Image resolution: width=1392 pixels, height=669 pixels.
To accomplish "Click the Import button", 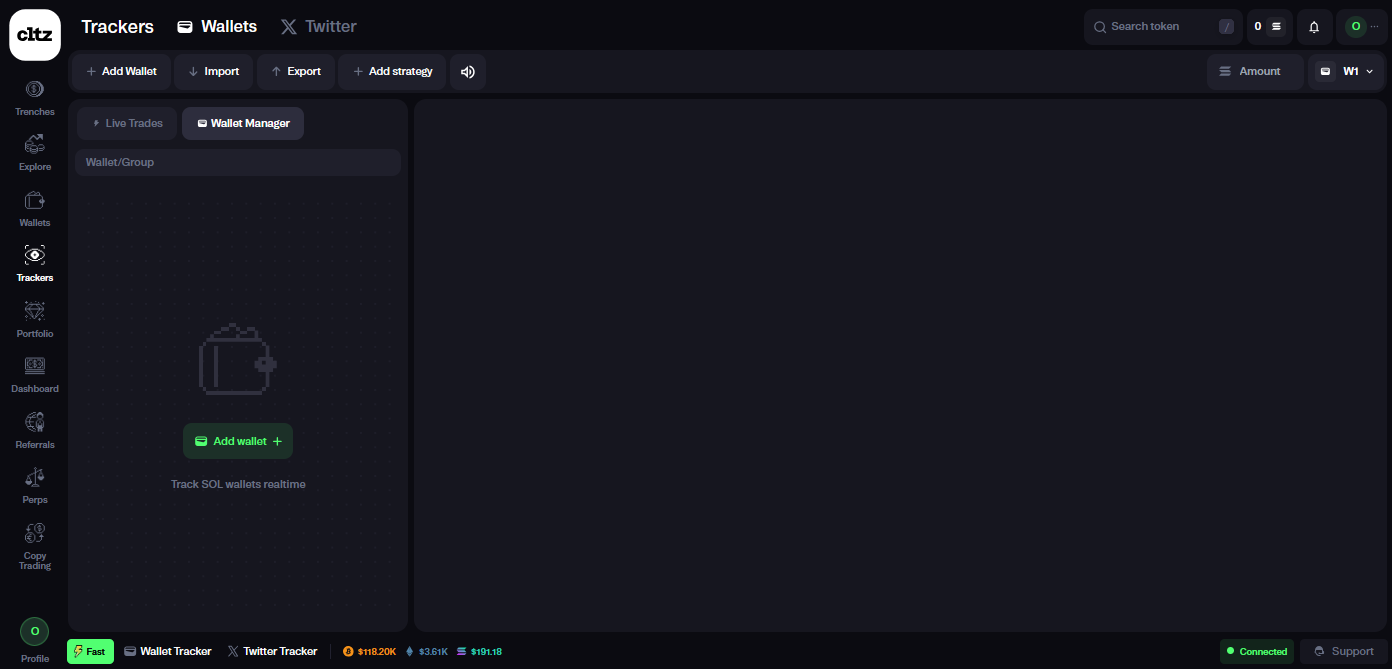I will 213,72.
